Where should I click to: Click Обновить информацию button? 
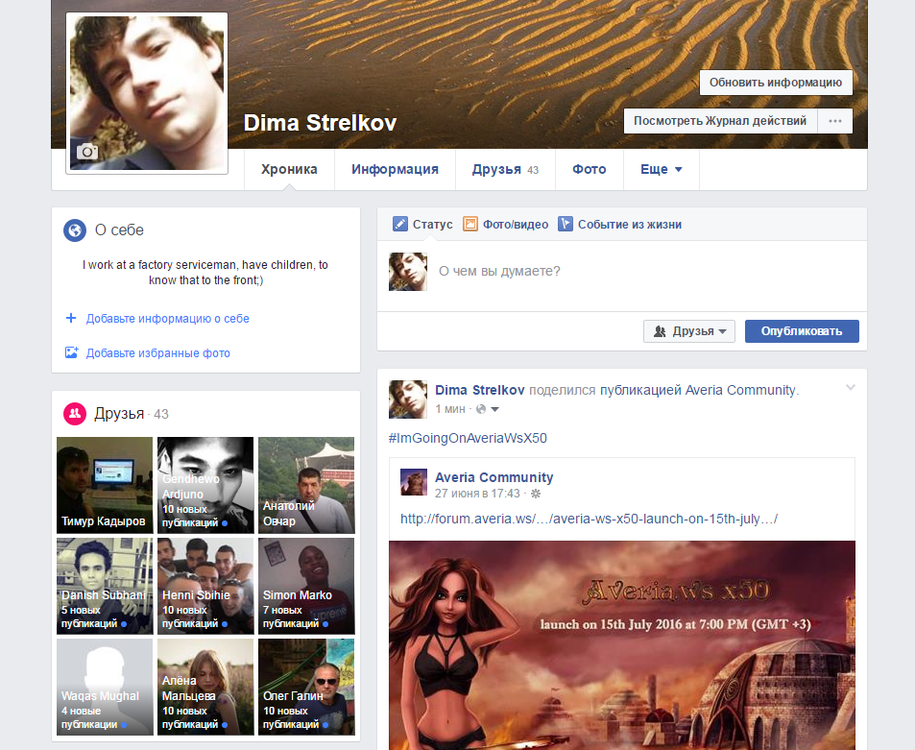point(776,83)
